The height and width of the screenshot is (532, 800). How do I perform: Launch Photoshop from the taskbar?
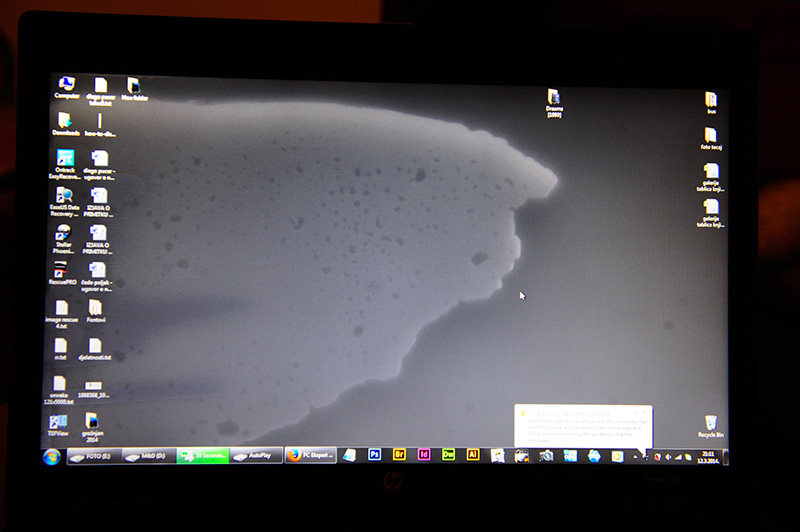pyautogui.click(x=374, y=454)
